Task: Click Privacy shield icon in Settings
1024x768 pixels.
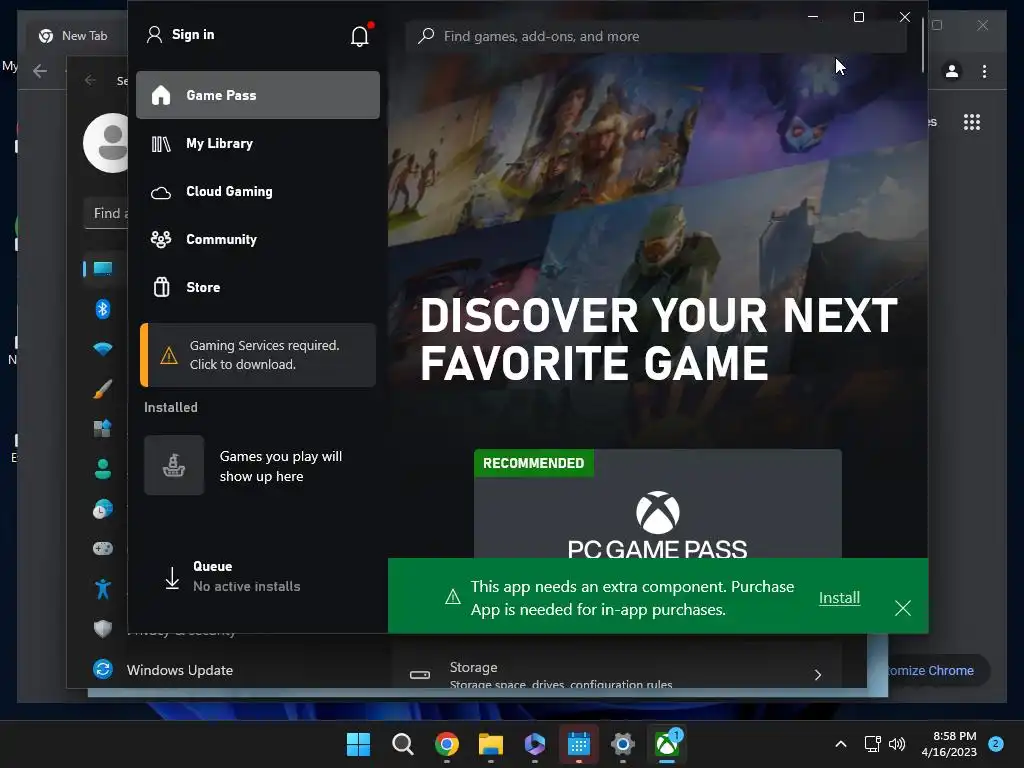Action: [x=103, y=628]
